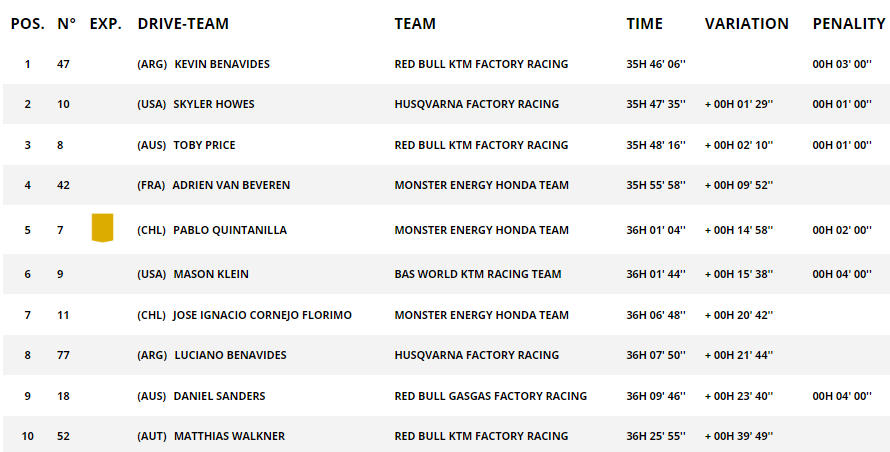Open rider Skyler Howes entry

pos(214,104)
